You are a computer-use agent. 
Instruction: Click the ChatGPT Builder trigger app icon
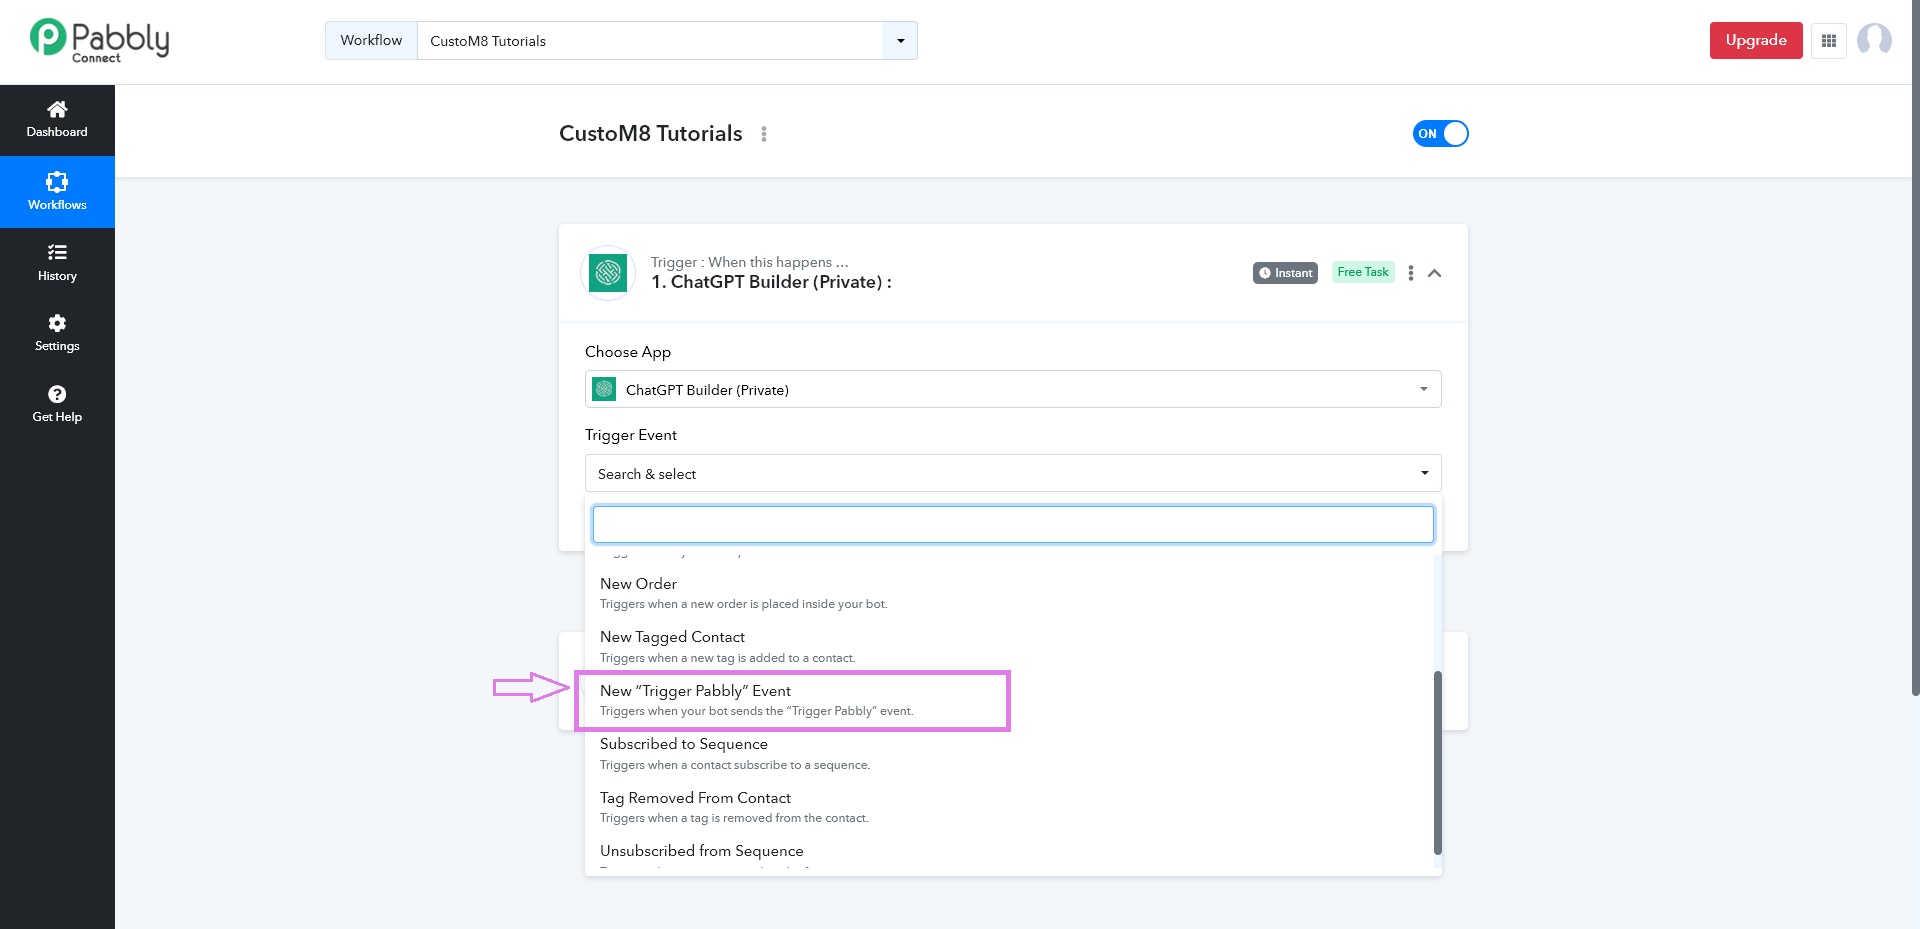tap(608, 273)
